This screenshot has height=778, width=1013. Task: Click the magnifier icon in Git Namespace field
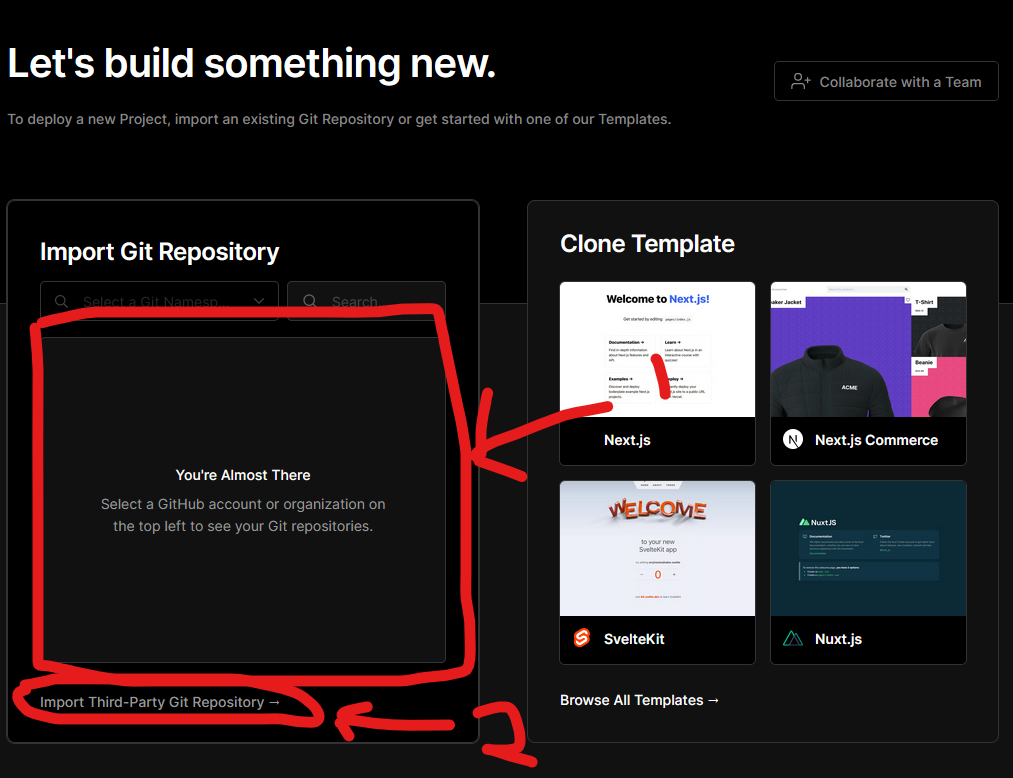61,301
